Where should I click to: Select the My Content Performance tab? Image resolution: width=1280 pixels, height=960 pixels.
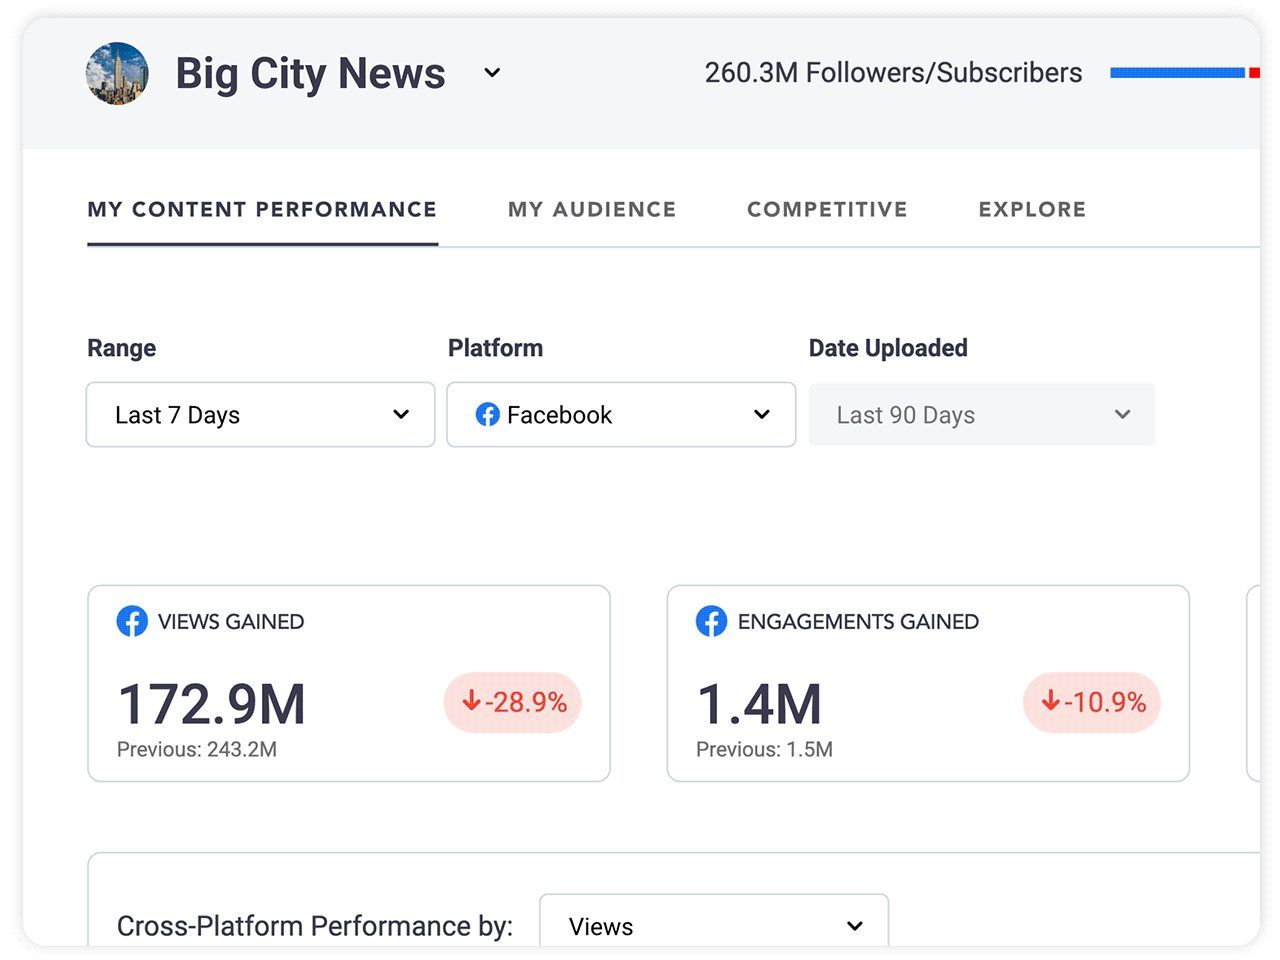point(262,209)
